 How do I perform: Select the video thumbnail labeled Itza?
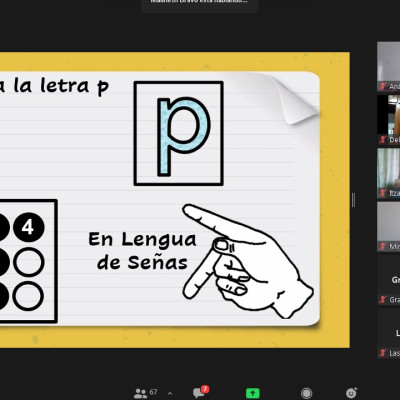pos(389,173)
